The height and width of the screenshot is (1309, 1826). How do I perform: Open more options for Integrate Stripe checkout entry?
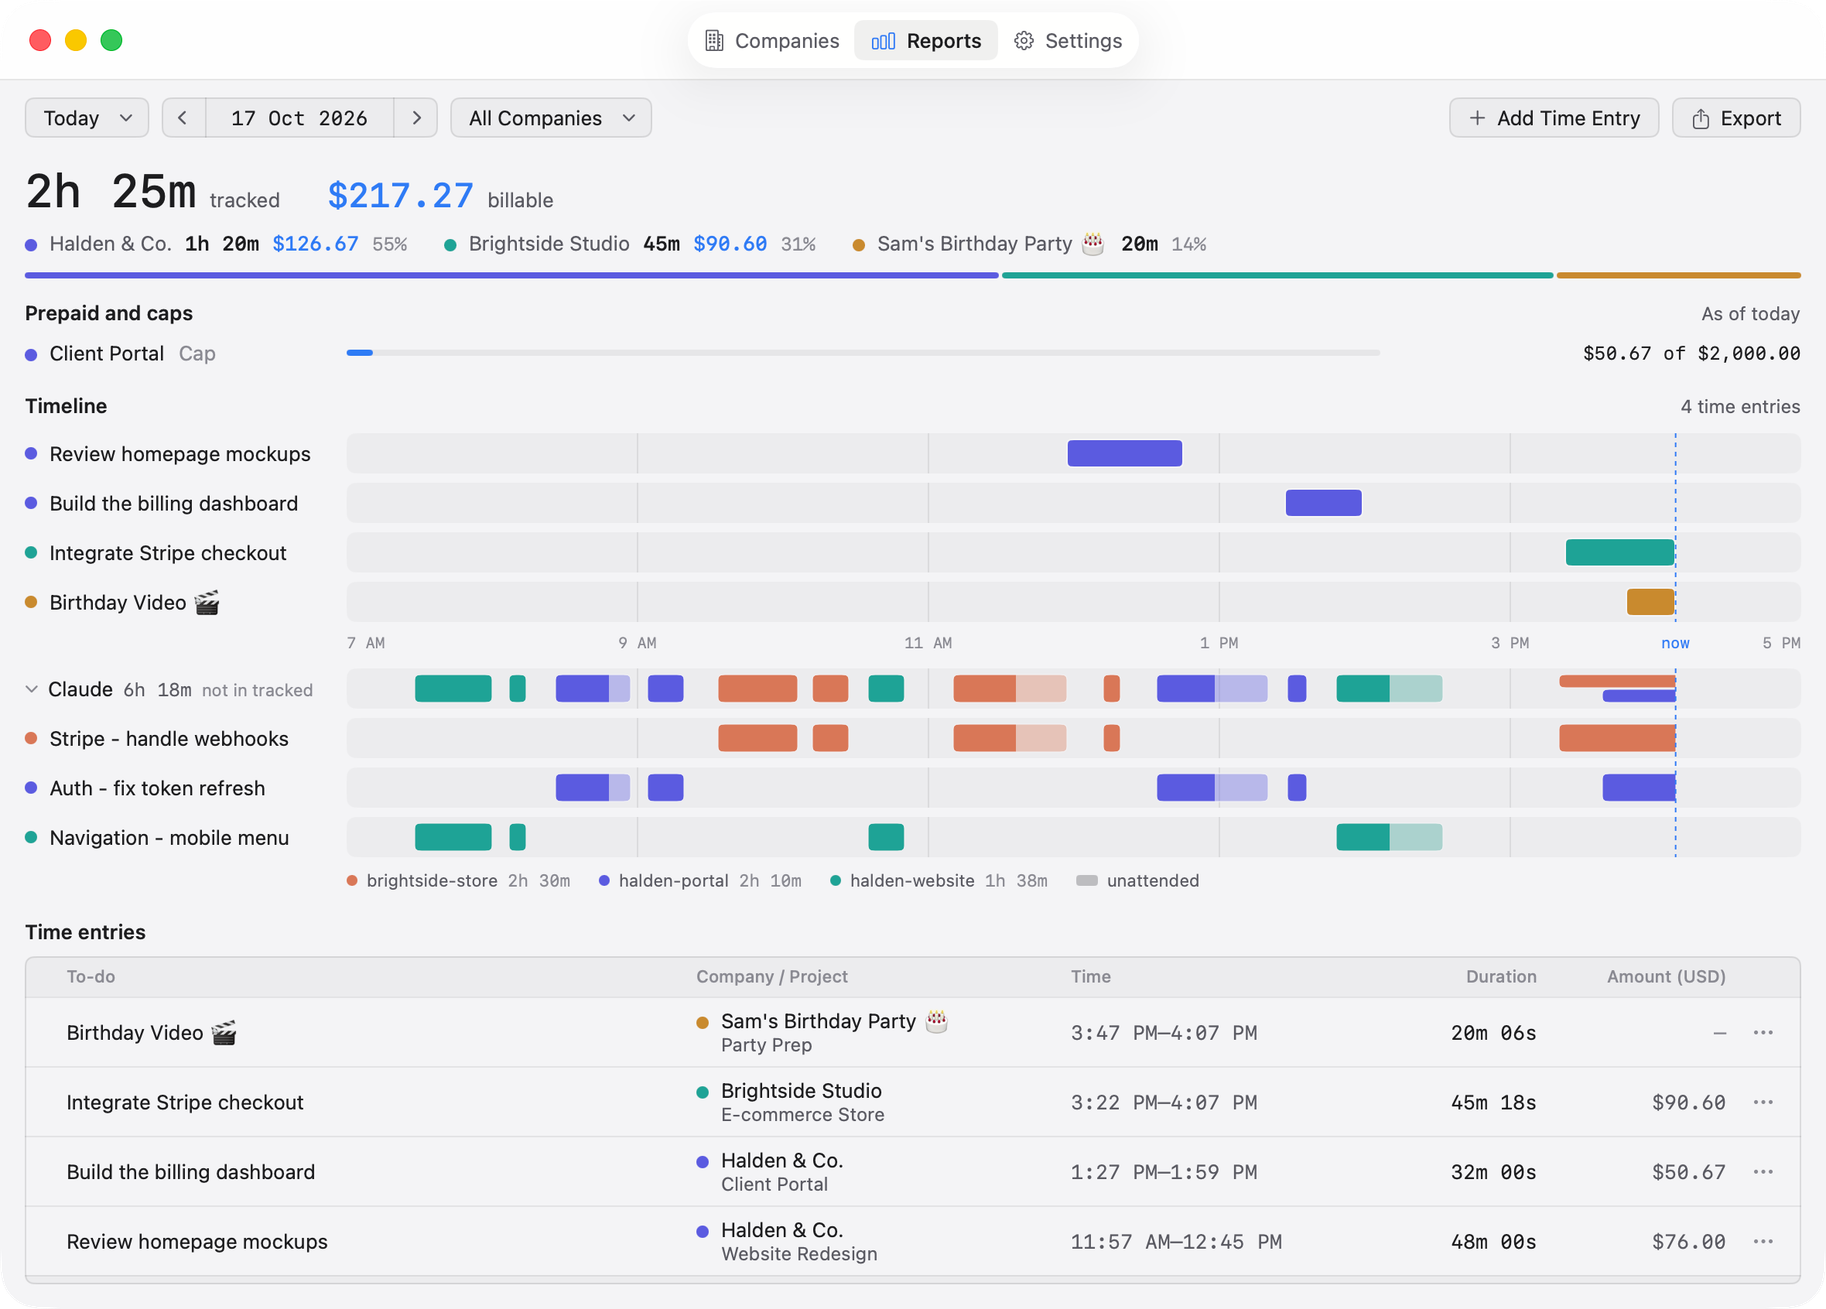[1763, 1102]
